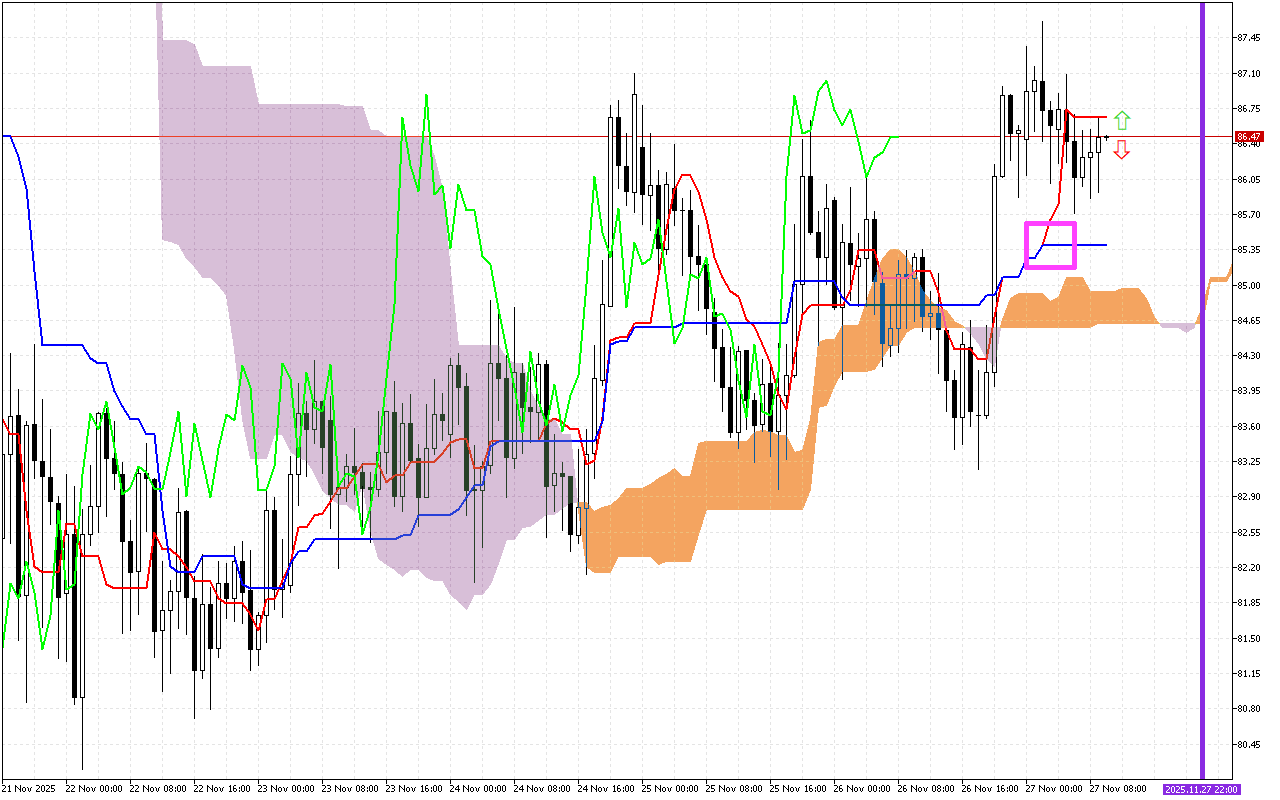Click the 86.05 price axis label
Viewport: 1280px width, 800px height.
point(1248,179)
